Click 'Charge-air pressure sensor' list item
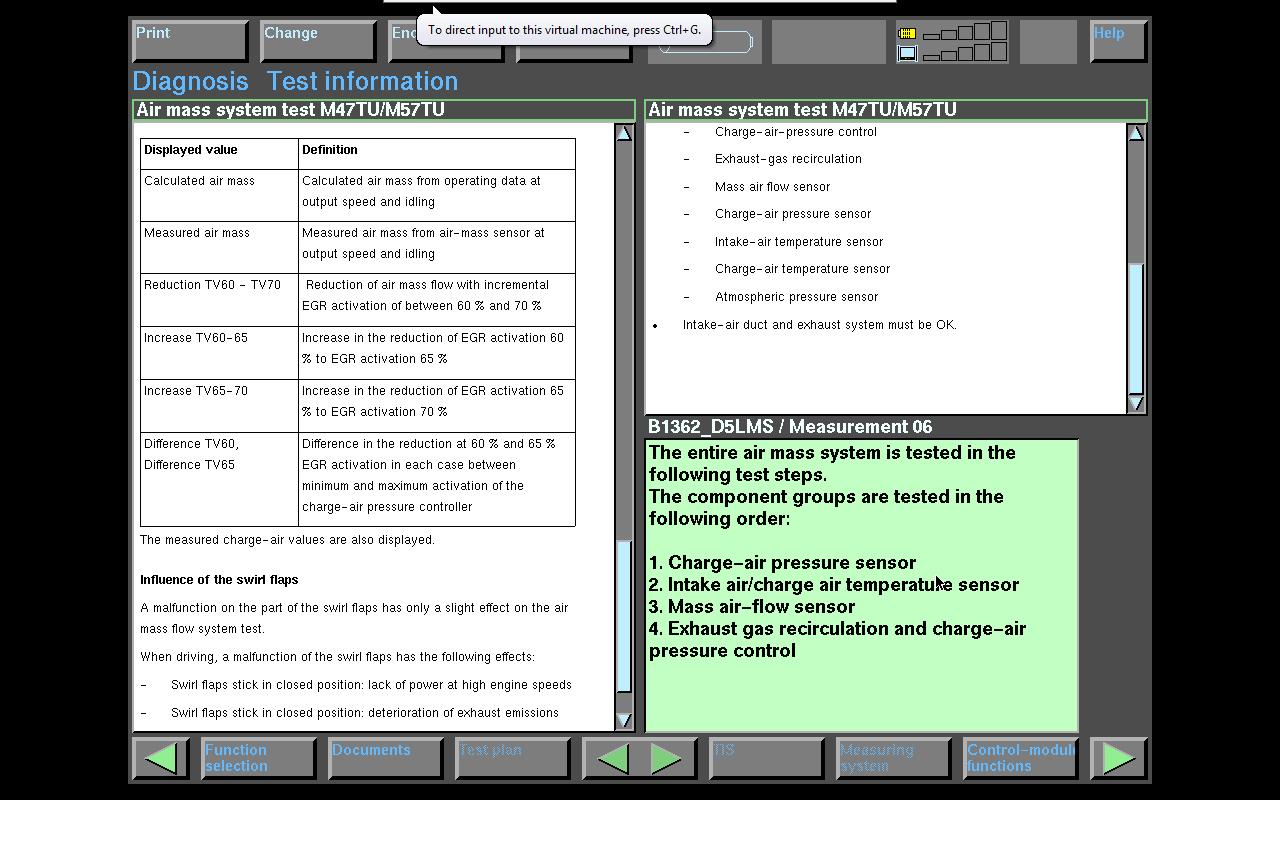 pyautogui.click(x=793, y=214)
